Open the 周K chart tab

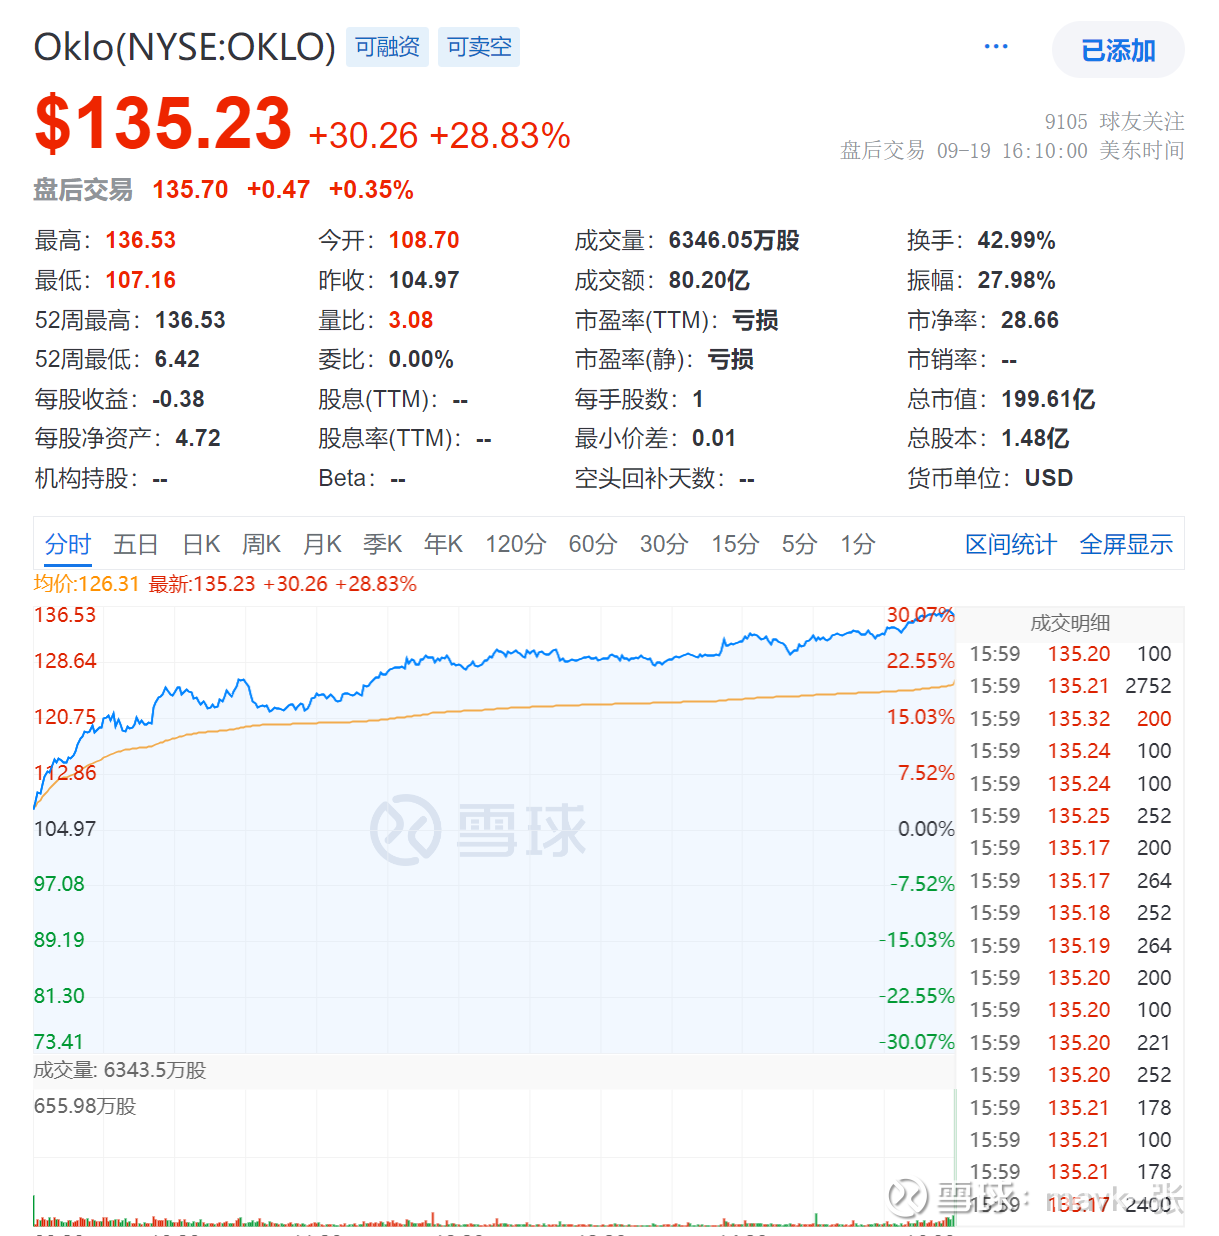261,544
